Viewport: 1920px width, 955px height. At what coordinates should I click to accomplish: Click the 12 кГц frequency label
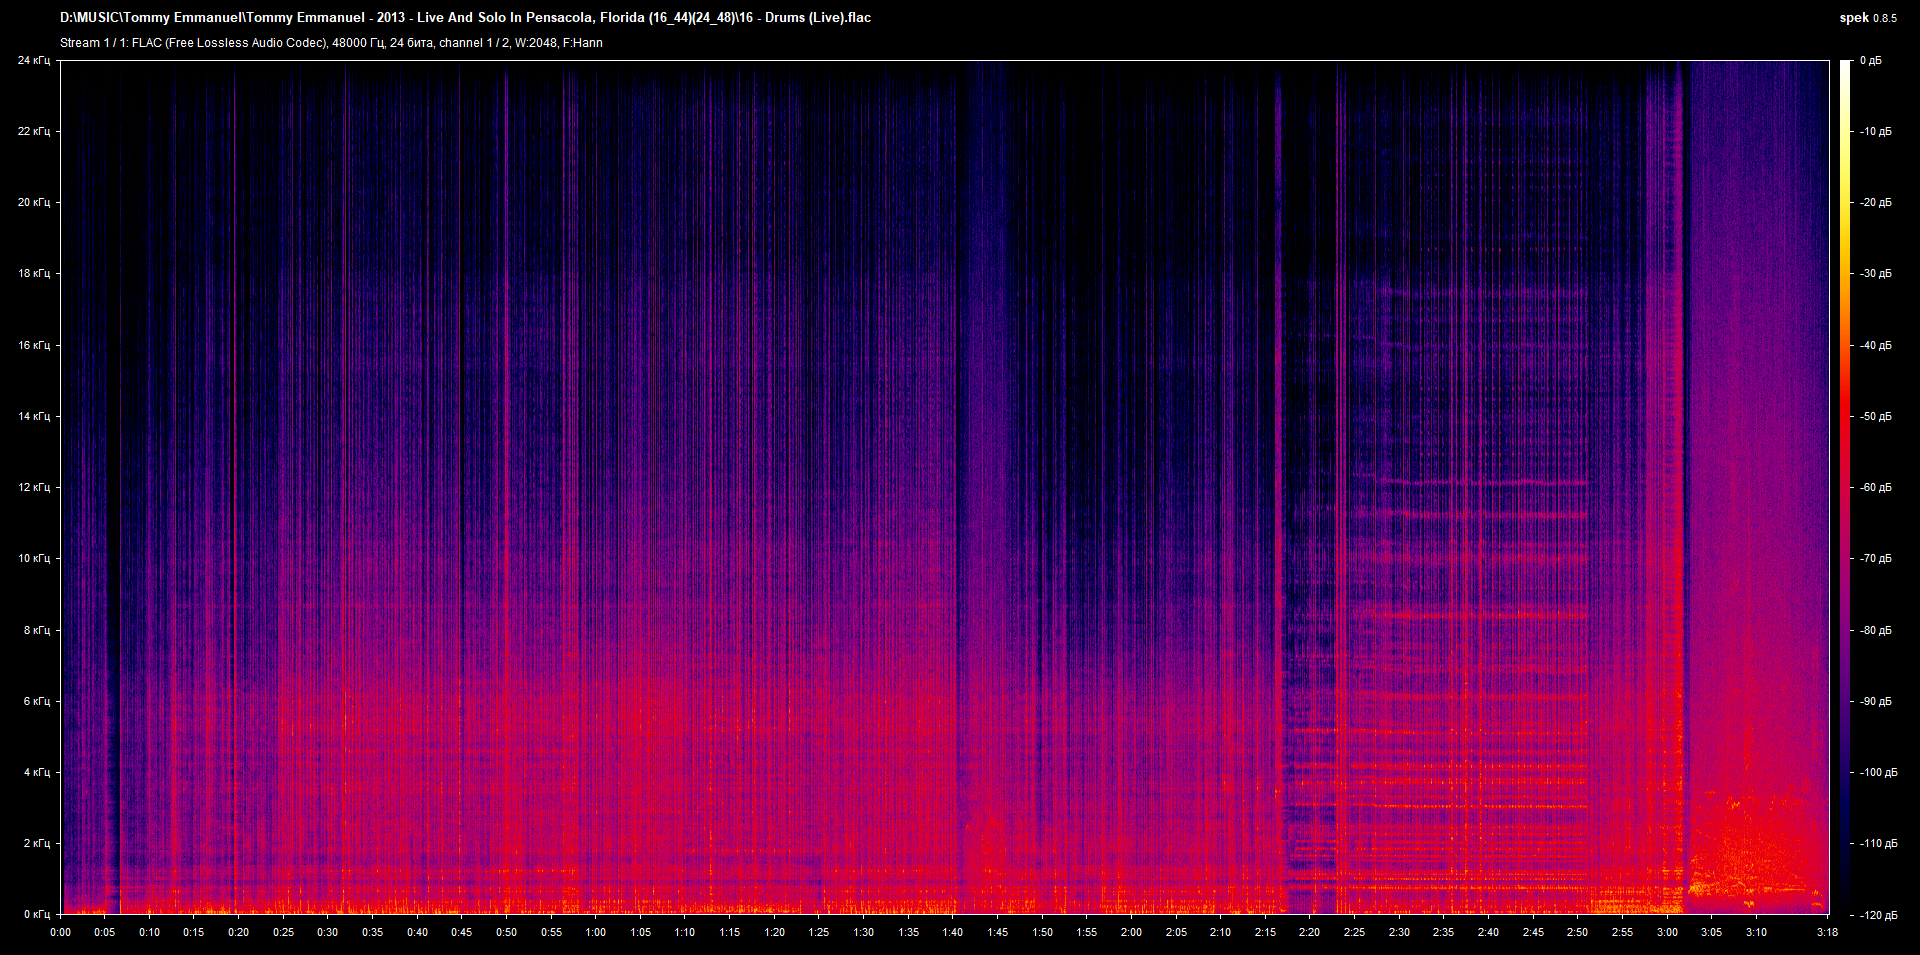[34, 488]
